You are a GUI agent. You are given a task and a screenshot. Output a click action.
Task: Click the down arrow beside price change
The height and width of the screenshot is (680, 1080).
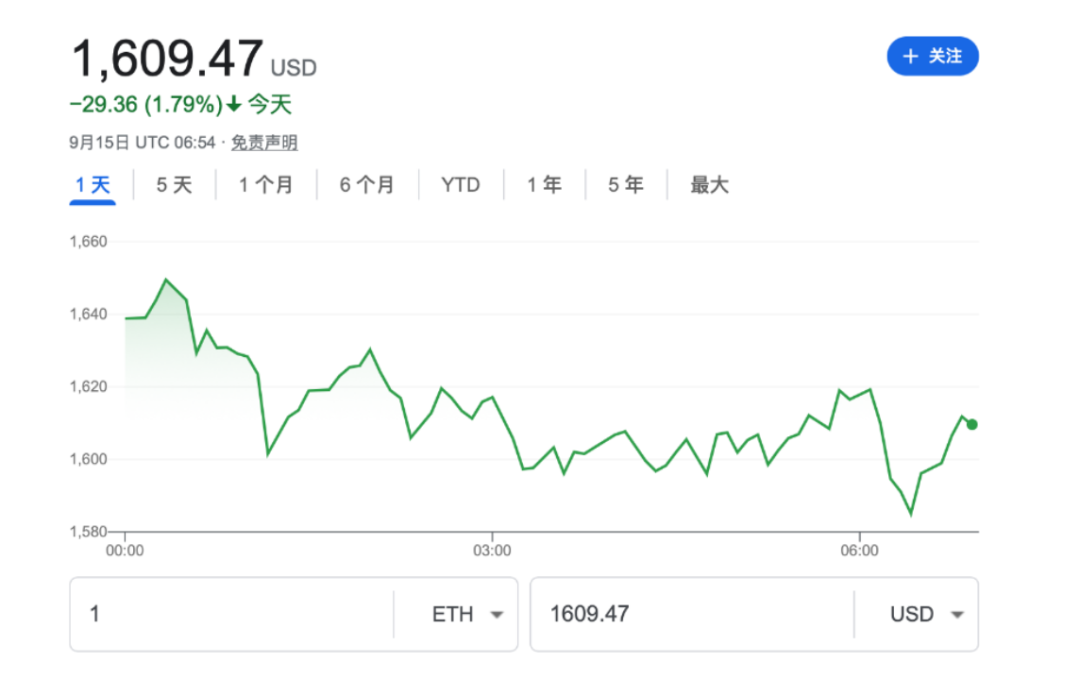[234, 104]
